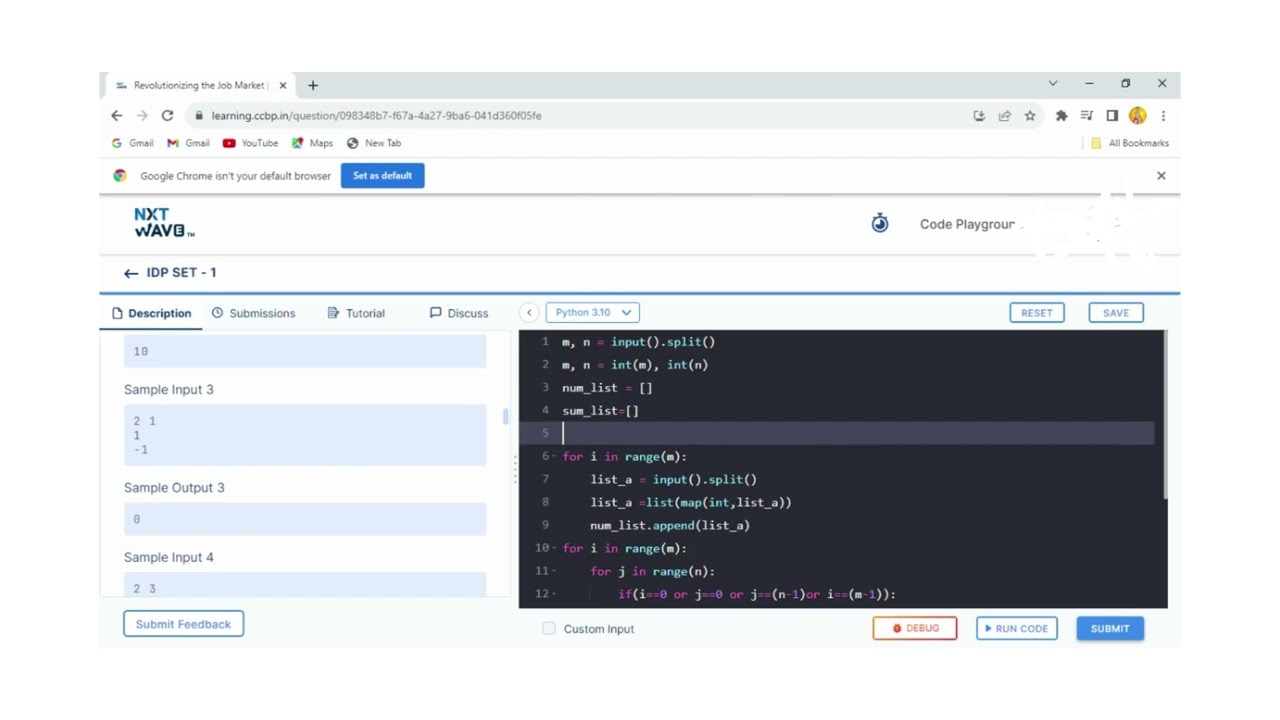
Task: Dismiss the default browser notification bar
Action: click(1161, 176)
